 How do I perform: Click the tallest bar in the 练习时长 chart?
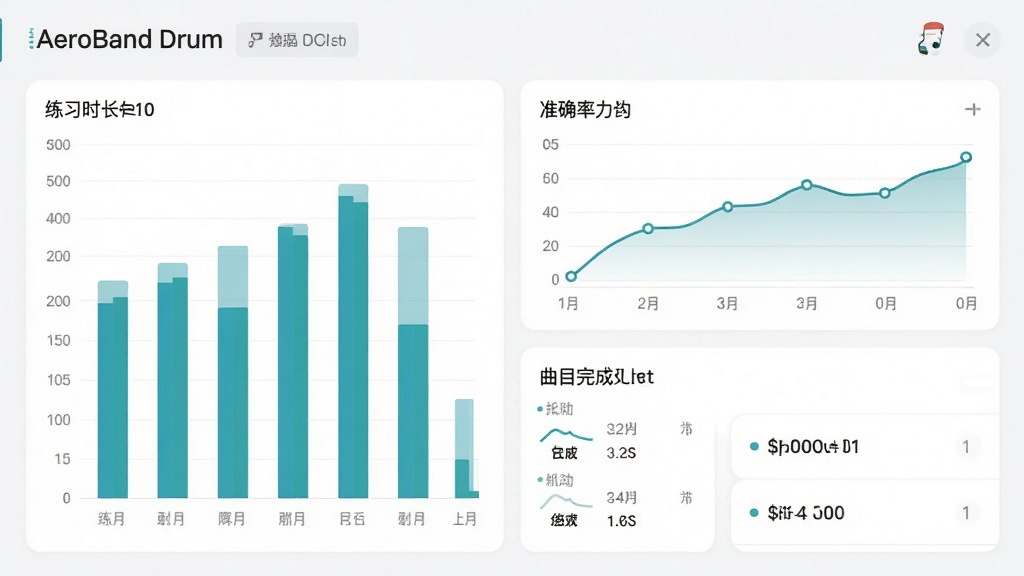pyautogui.click(x=353, y=341)
